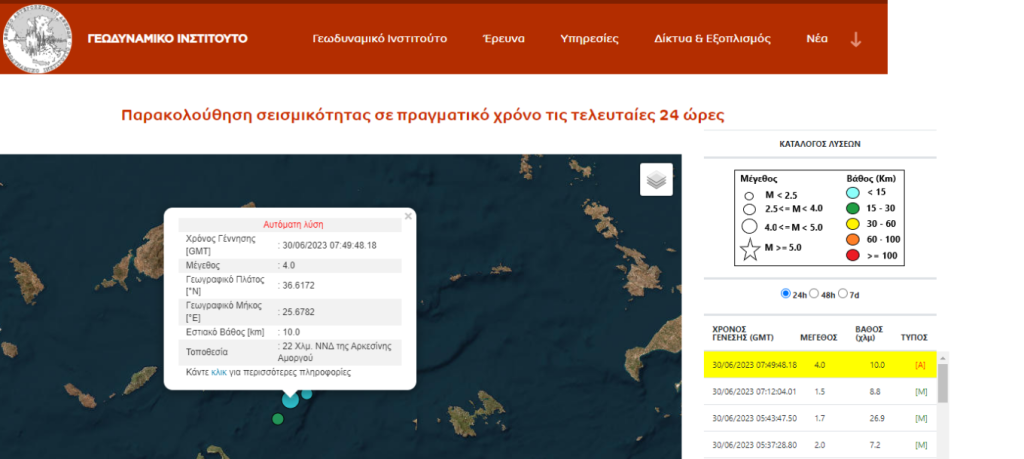The image size is (1024, 459).
Task: Go to the Νέα menu item
Action: pyautogui.click(x=816, y=39)
